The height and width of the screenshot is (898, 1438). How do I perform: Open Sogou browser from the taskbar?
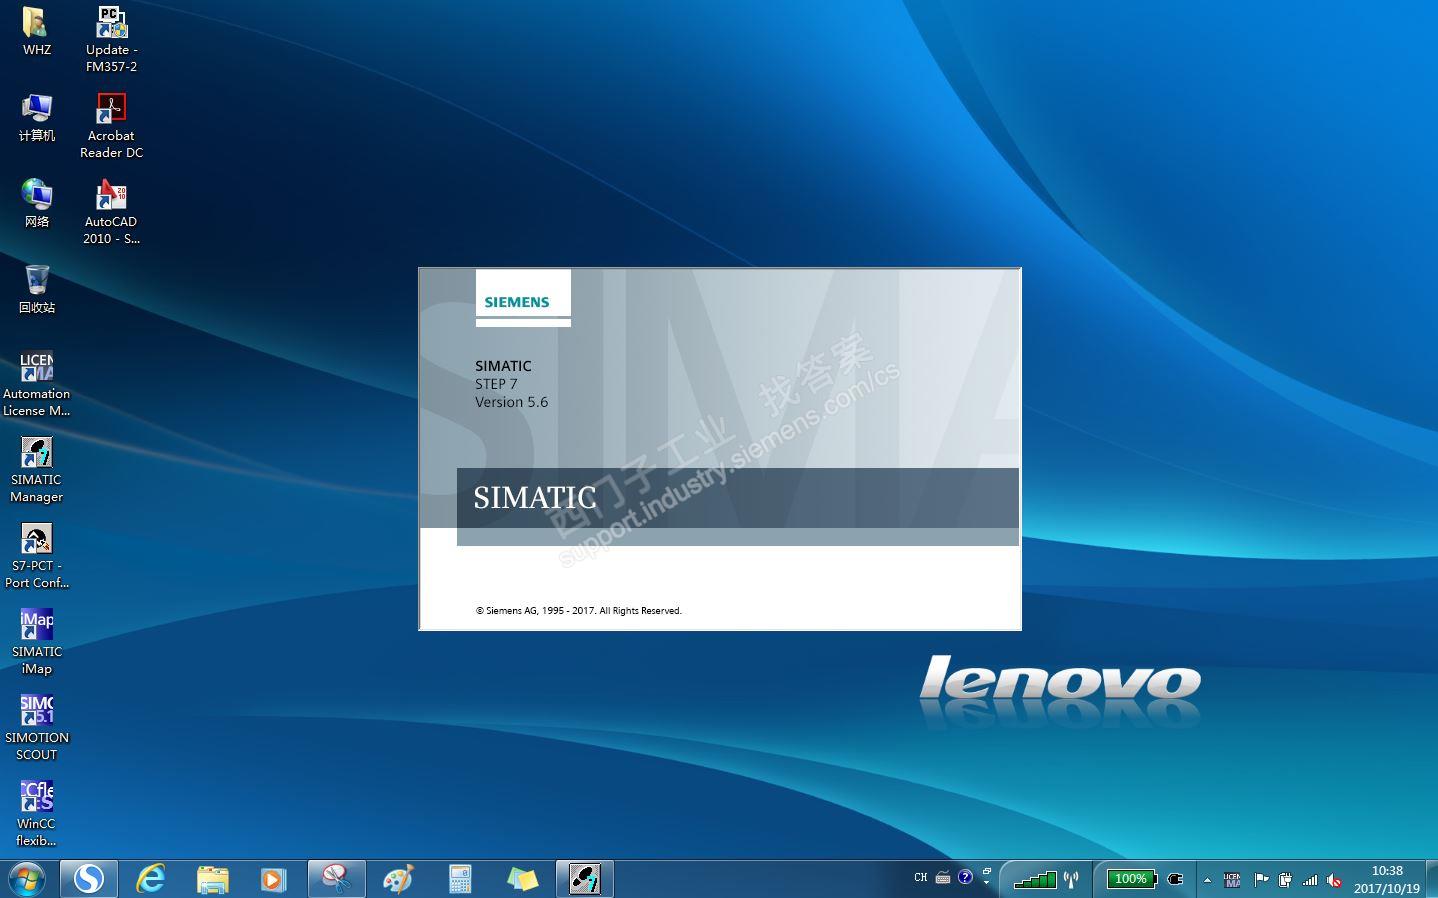click(89, 879)
